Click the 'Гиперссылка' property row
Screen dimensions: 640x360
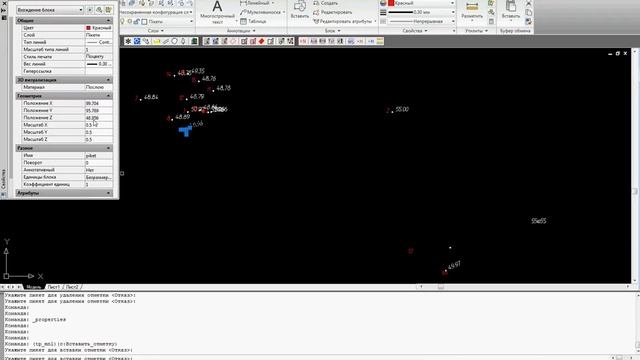(x=67, y=71)
